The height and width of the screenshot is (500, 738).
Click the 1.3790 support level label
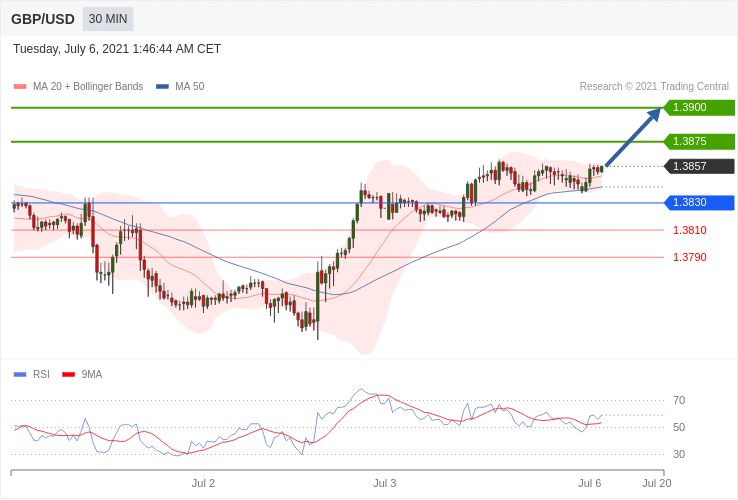click(690, 257)
